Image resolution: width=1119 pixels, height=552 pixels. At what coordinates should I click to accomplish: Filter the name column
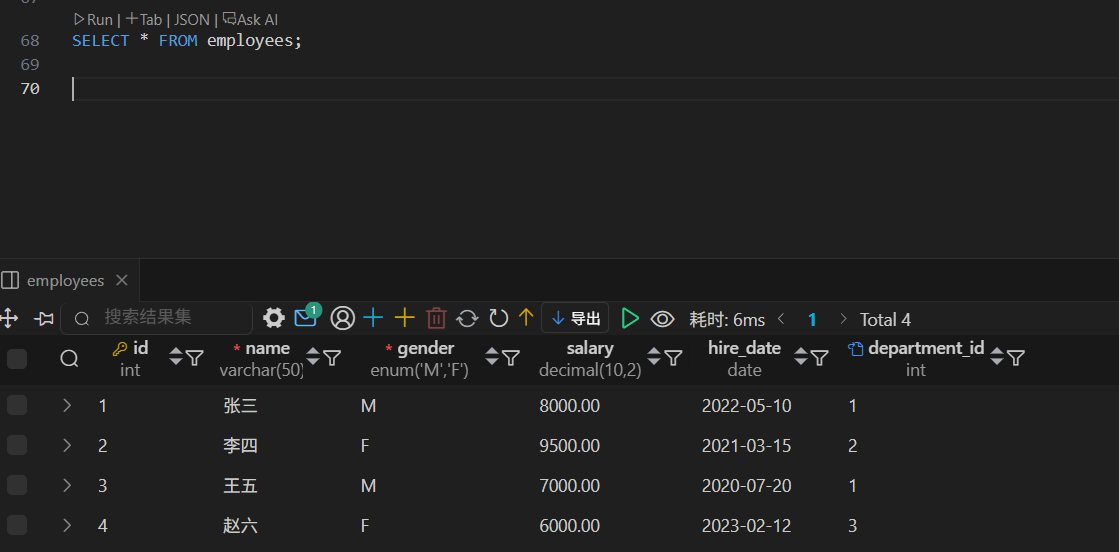(x=332, y=358)
